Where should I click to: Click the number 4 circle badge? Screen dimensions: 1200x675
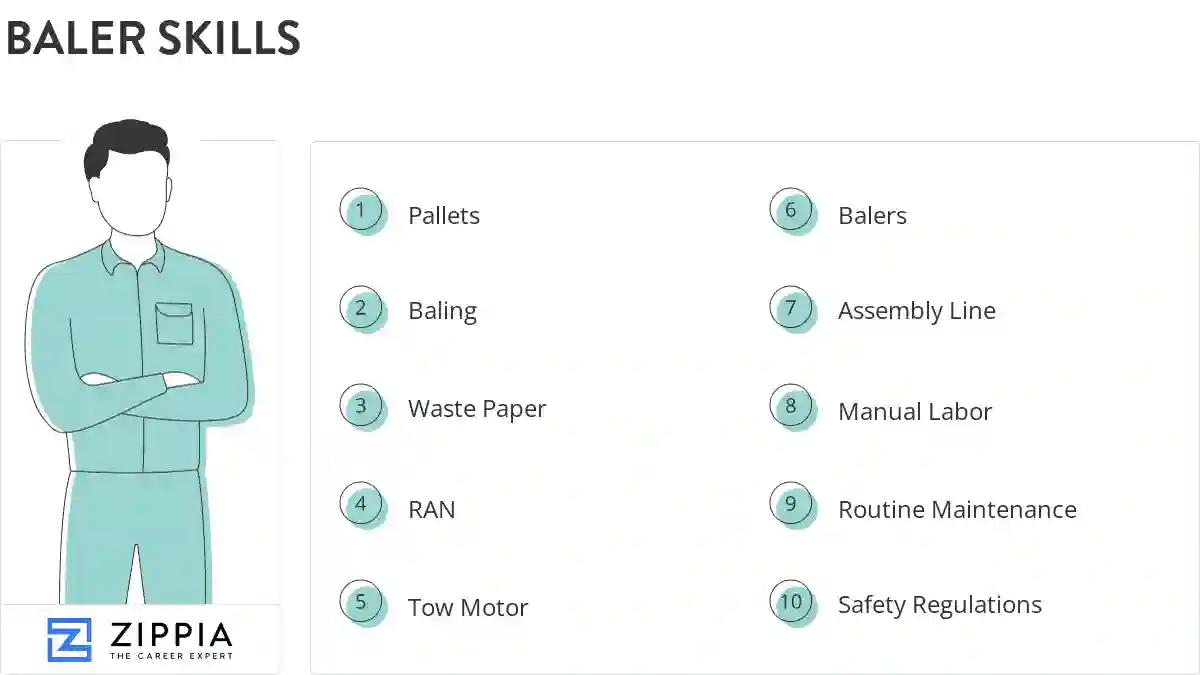[361, 504]
